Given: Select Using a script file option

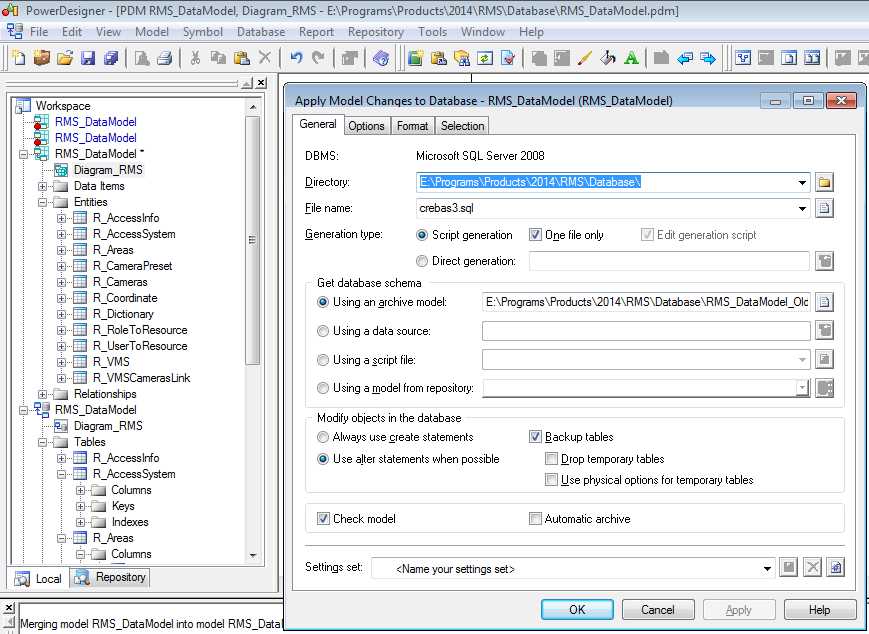Looking at the screenshot, I should (x=323, y=360).
